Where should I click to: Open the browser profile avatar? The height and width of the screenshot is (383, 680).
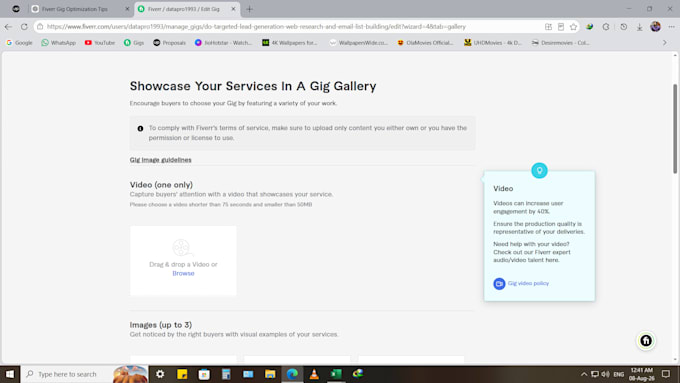click(x=655, y=26)
